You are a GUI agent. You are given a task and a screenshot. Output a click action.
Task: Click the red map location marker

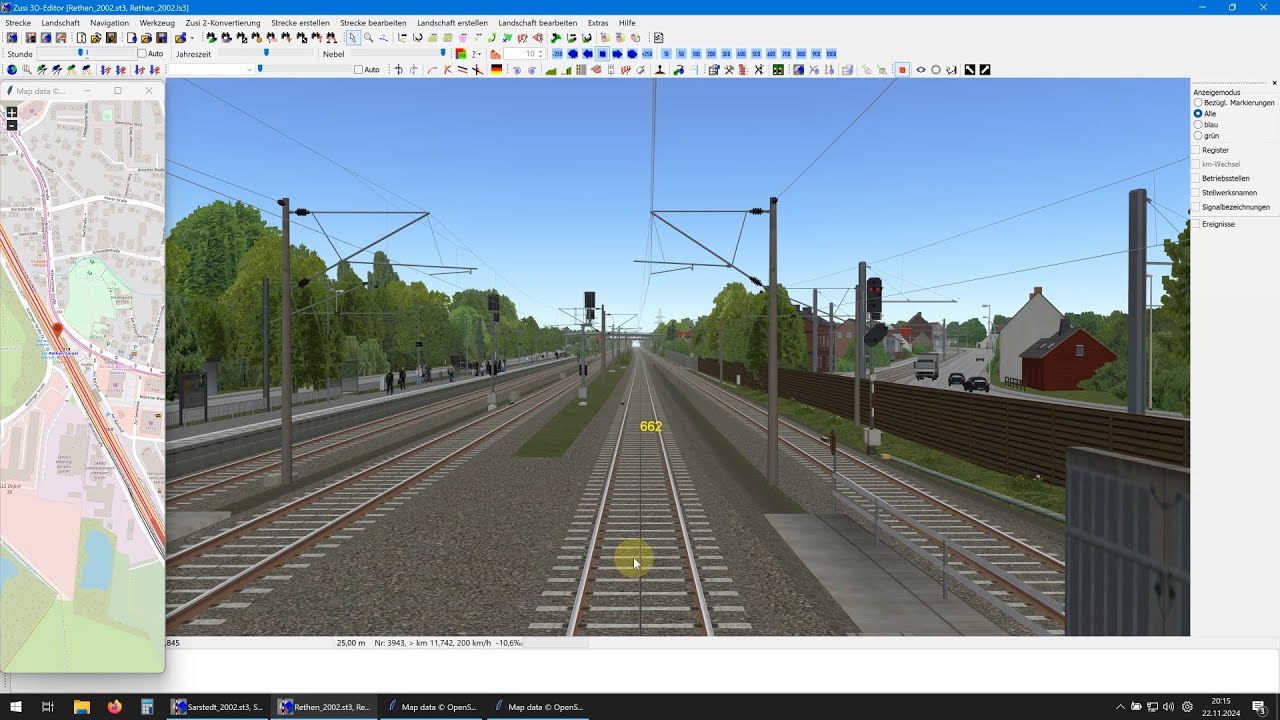(x=57, y=330)
